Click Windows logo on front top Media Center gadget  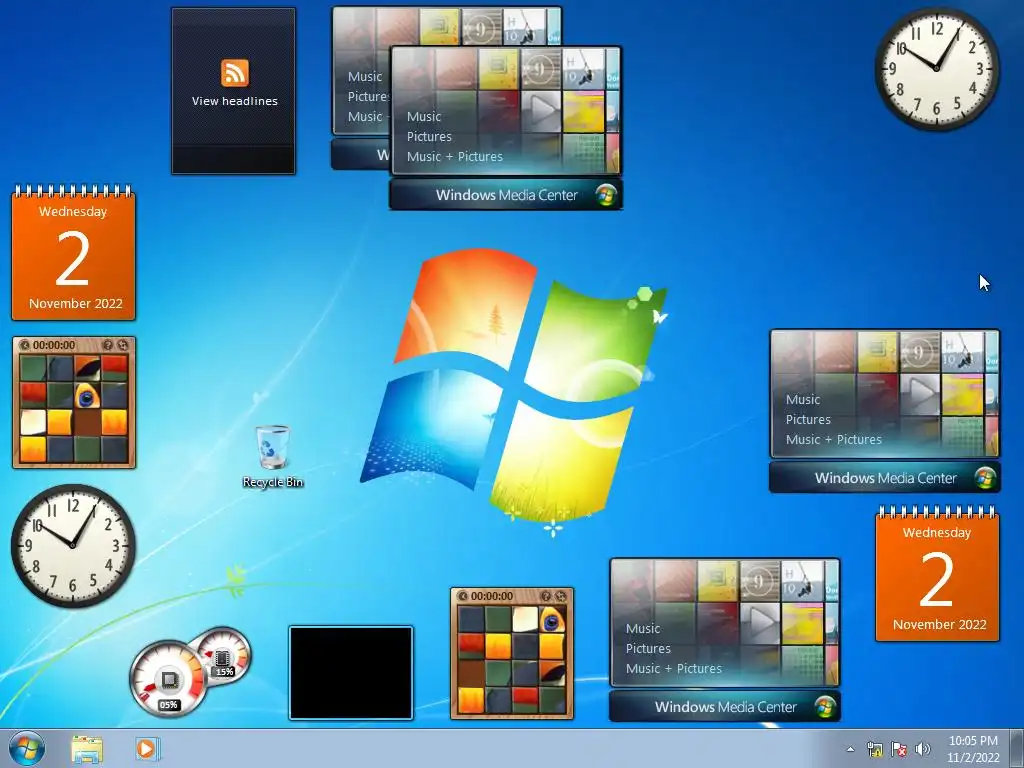(x=605, y=195)
